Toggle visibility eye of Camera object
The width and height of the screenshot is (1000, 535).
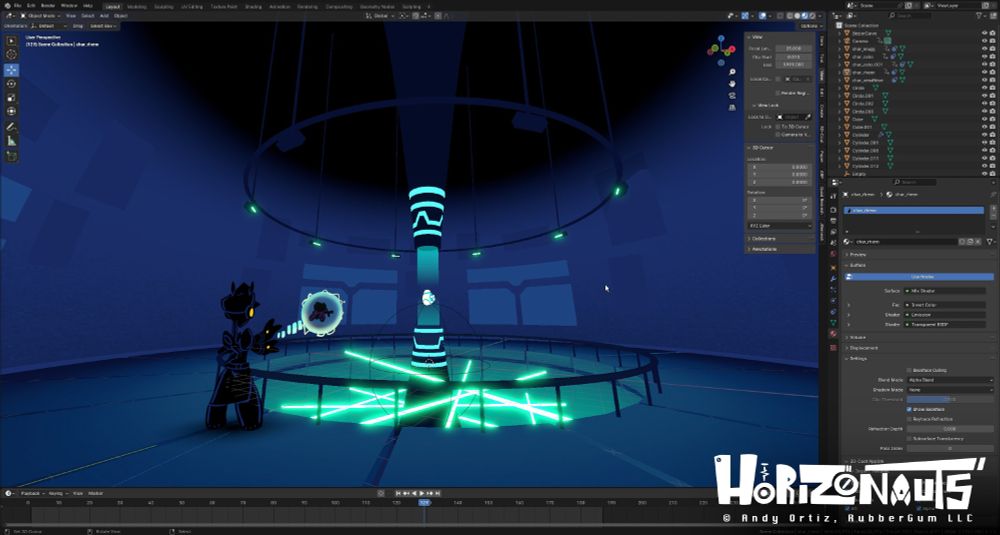(984, 40)
